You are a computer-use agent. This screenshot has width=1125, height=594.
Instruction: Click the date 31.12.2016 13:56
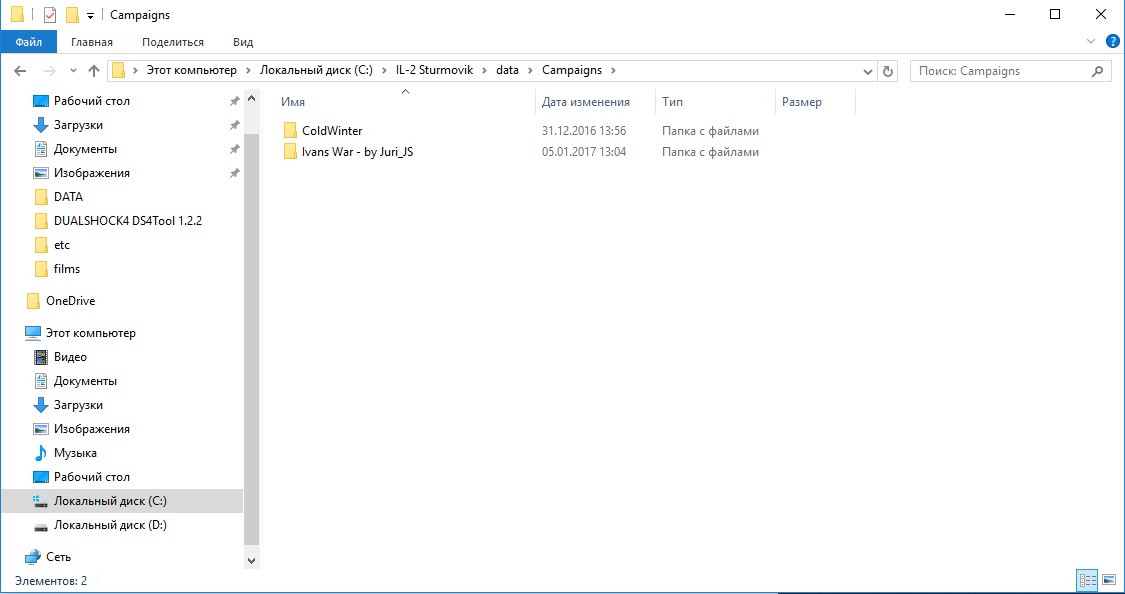click(584, 131)
